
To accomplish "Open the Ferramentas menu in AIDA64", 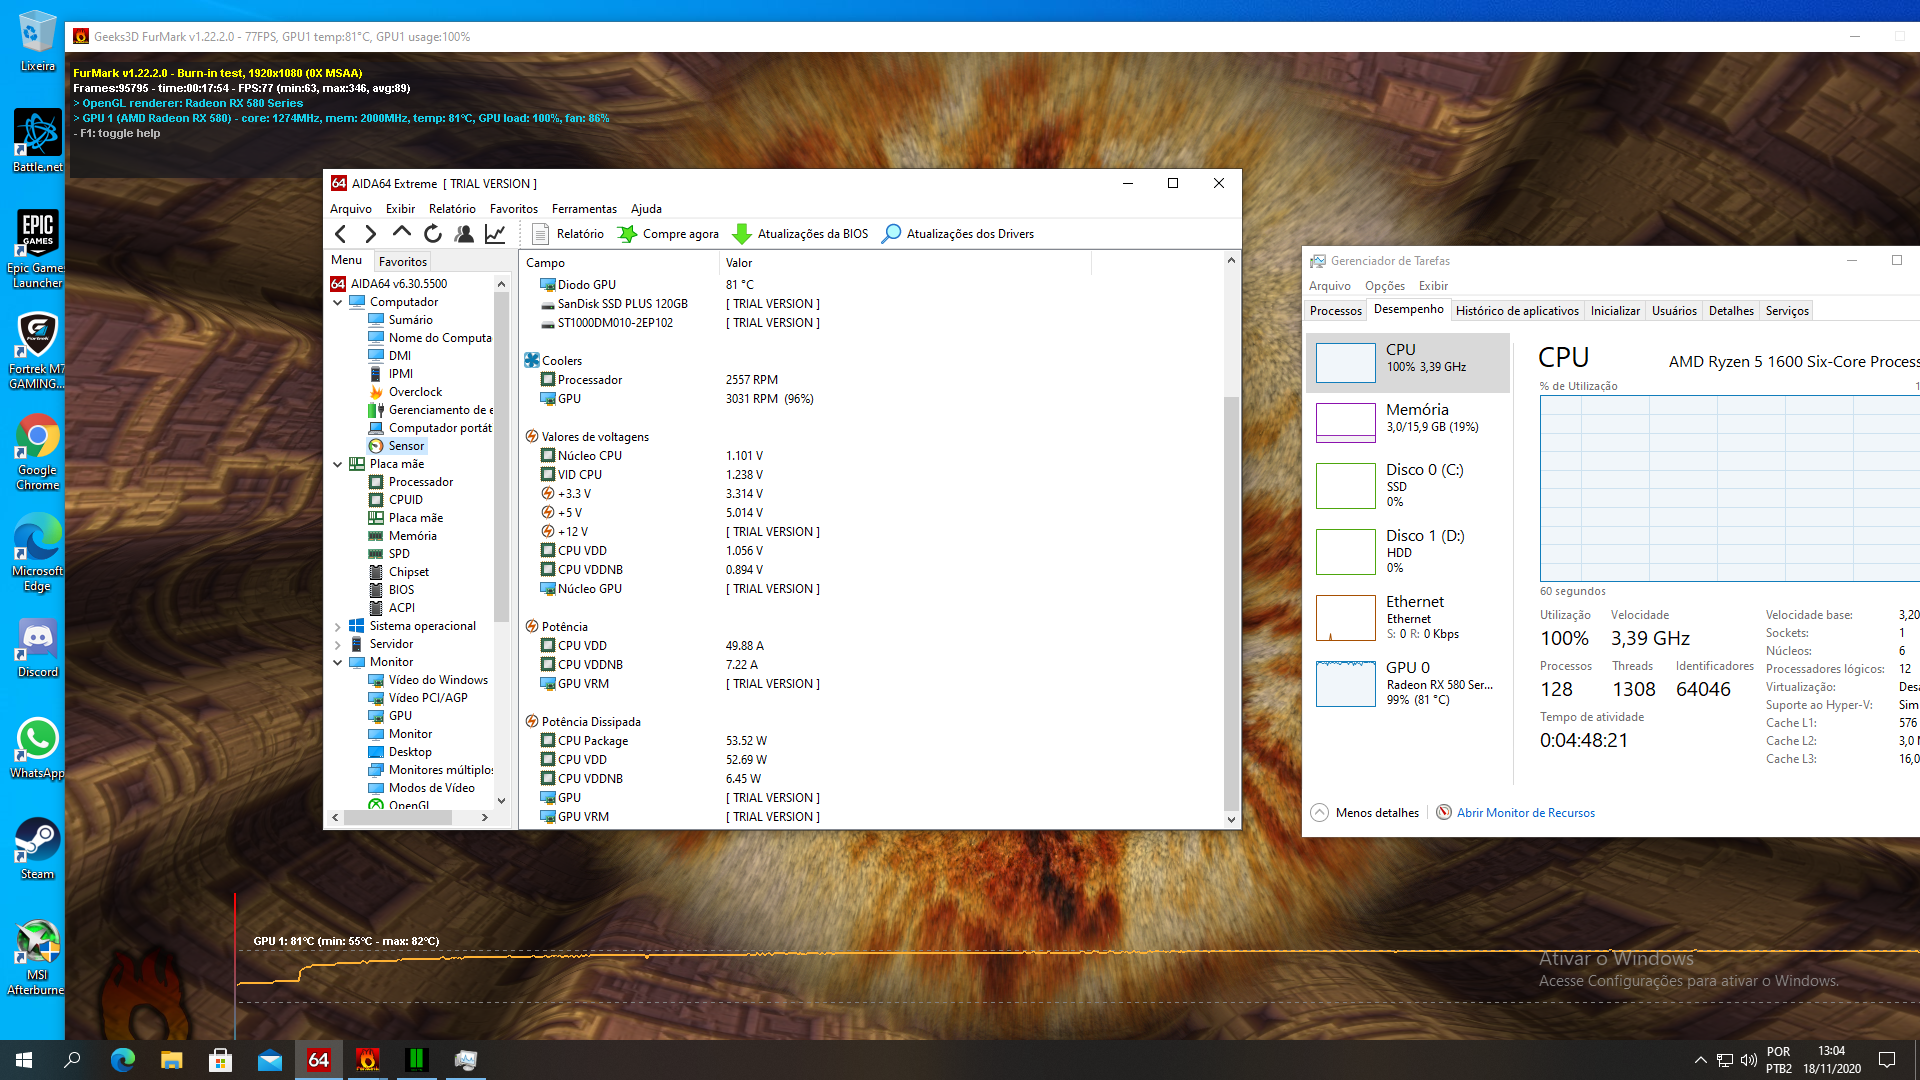I will click(x=584, y=209).
